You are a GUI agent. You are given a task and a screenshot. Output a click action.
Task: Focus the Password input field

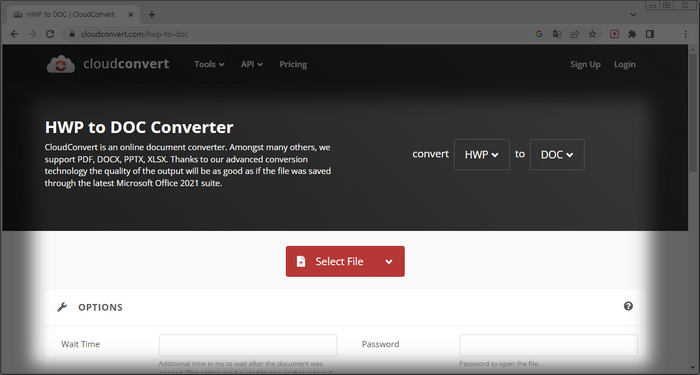coord(548,345)
